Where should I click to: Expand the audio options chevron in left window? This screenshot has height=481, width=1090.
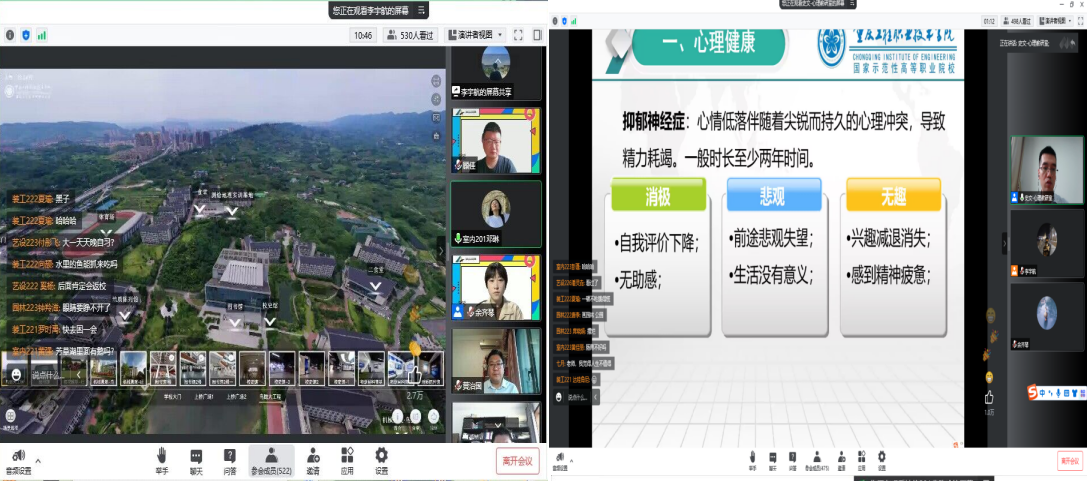pos(38,460)
